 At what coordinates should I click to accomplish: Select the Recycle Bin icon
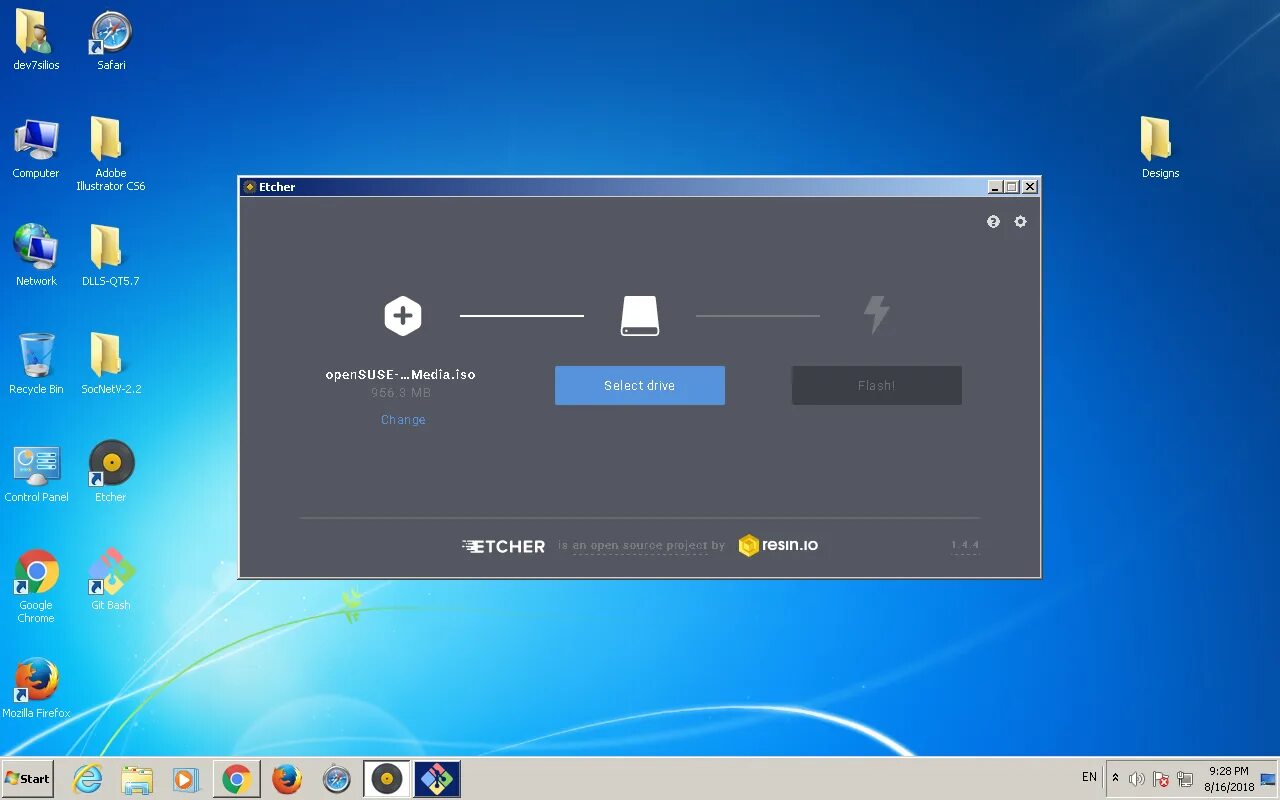point(36,364)
